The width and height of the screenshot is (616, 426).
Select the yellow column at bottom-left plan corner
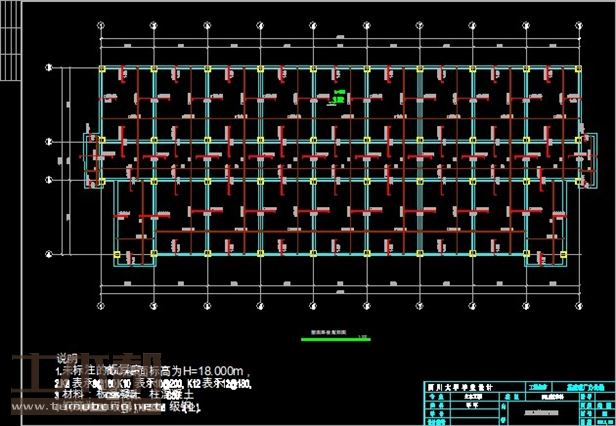click(x=118, y=254)
